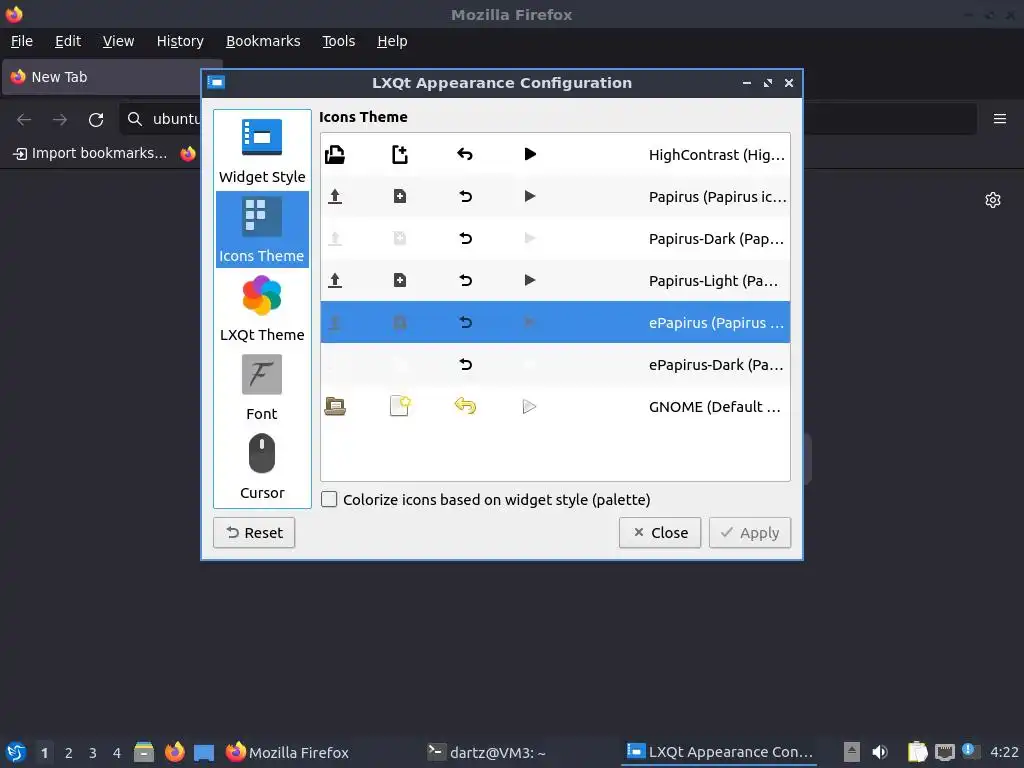Open new tab settings gear in Firefox

point(993,200)
